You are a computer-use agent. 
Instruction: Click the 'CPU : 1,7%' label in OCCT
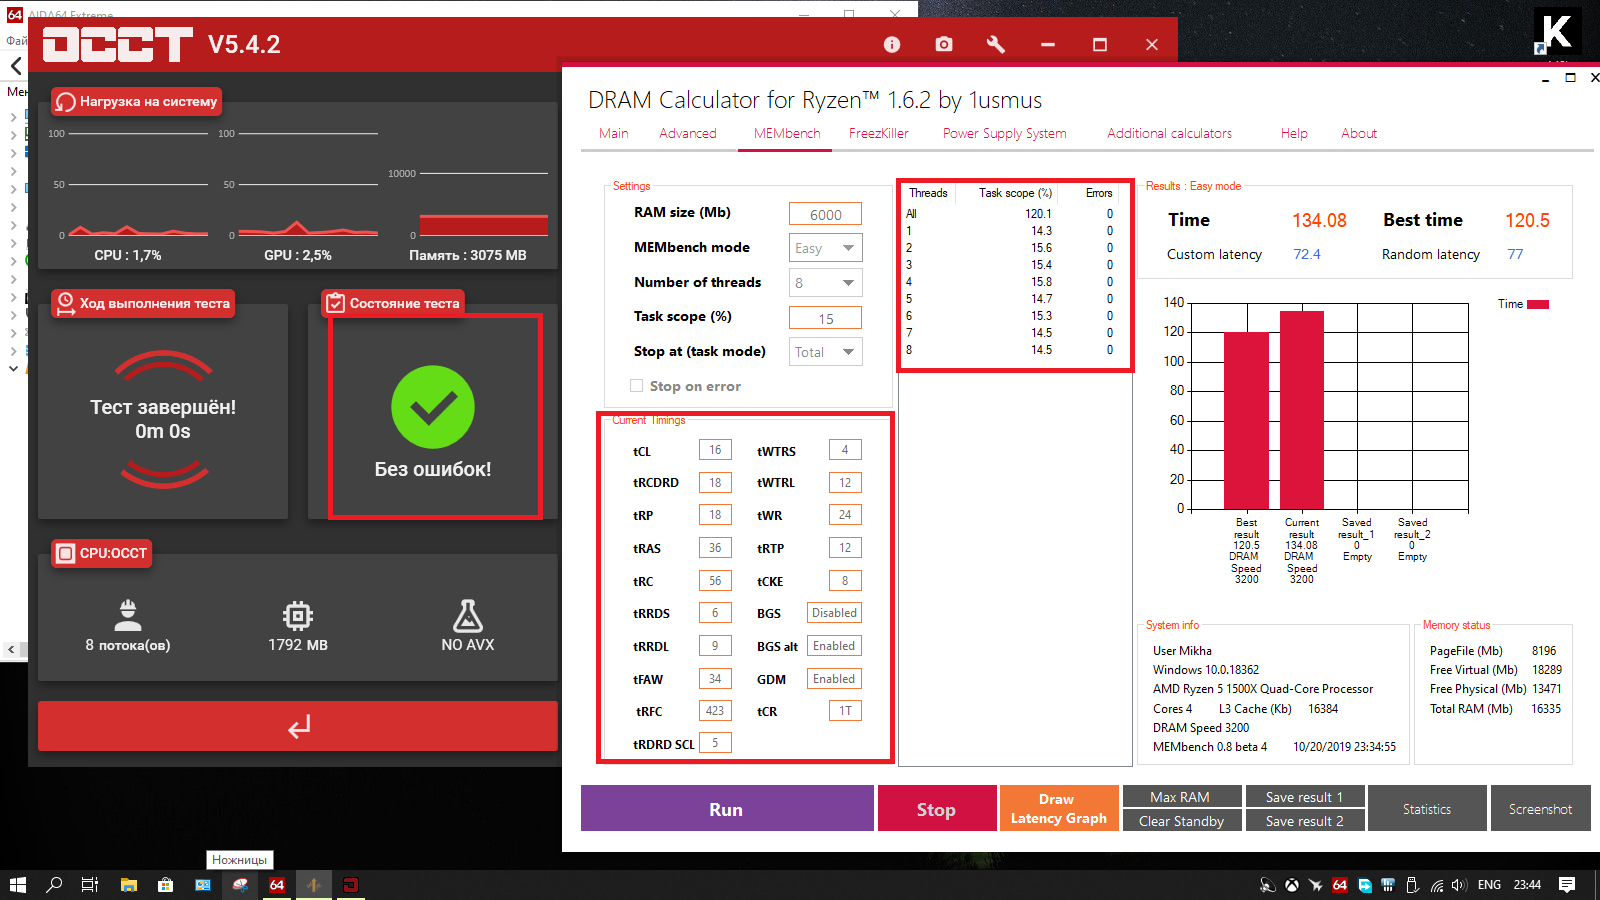[128, 255]
